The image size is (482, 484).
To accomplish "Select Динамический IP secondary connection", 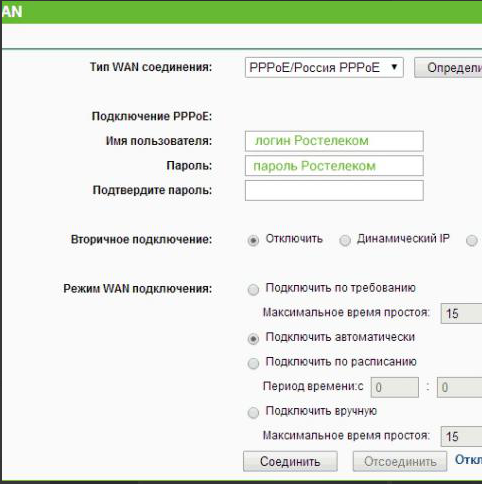I will point(345,240).
